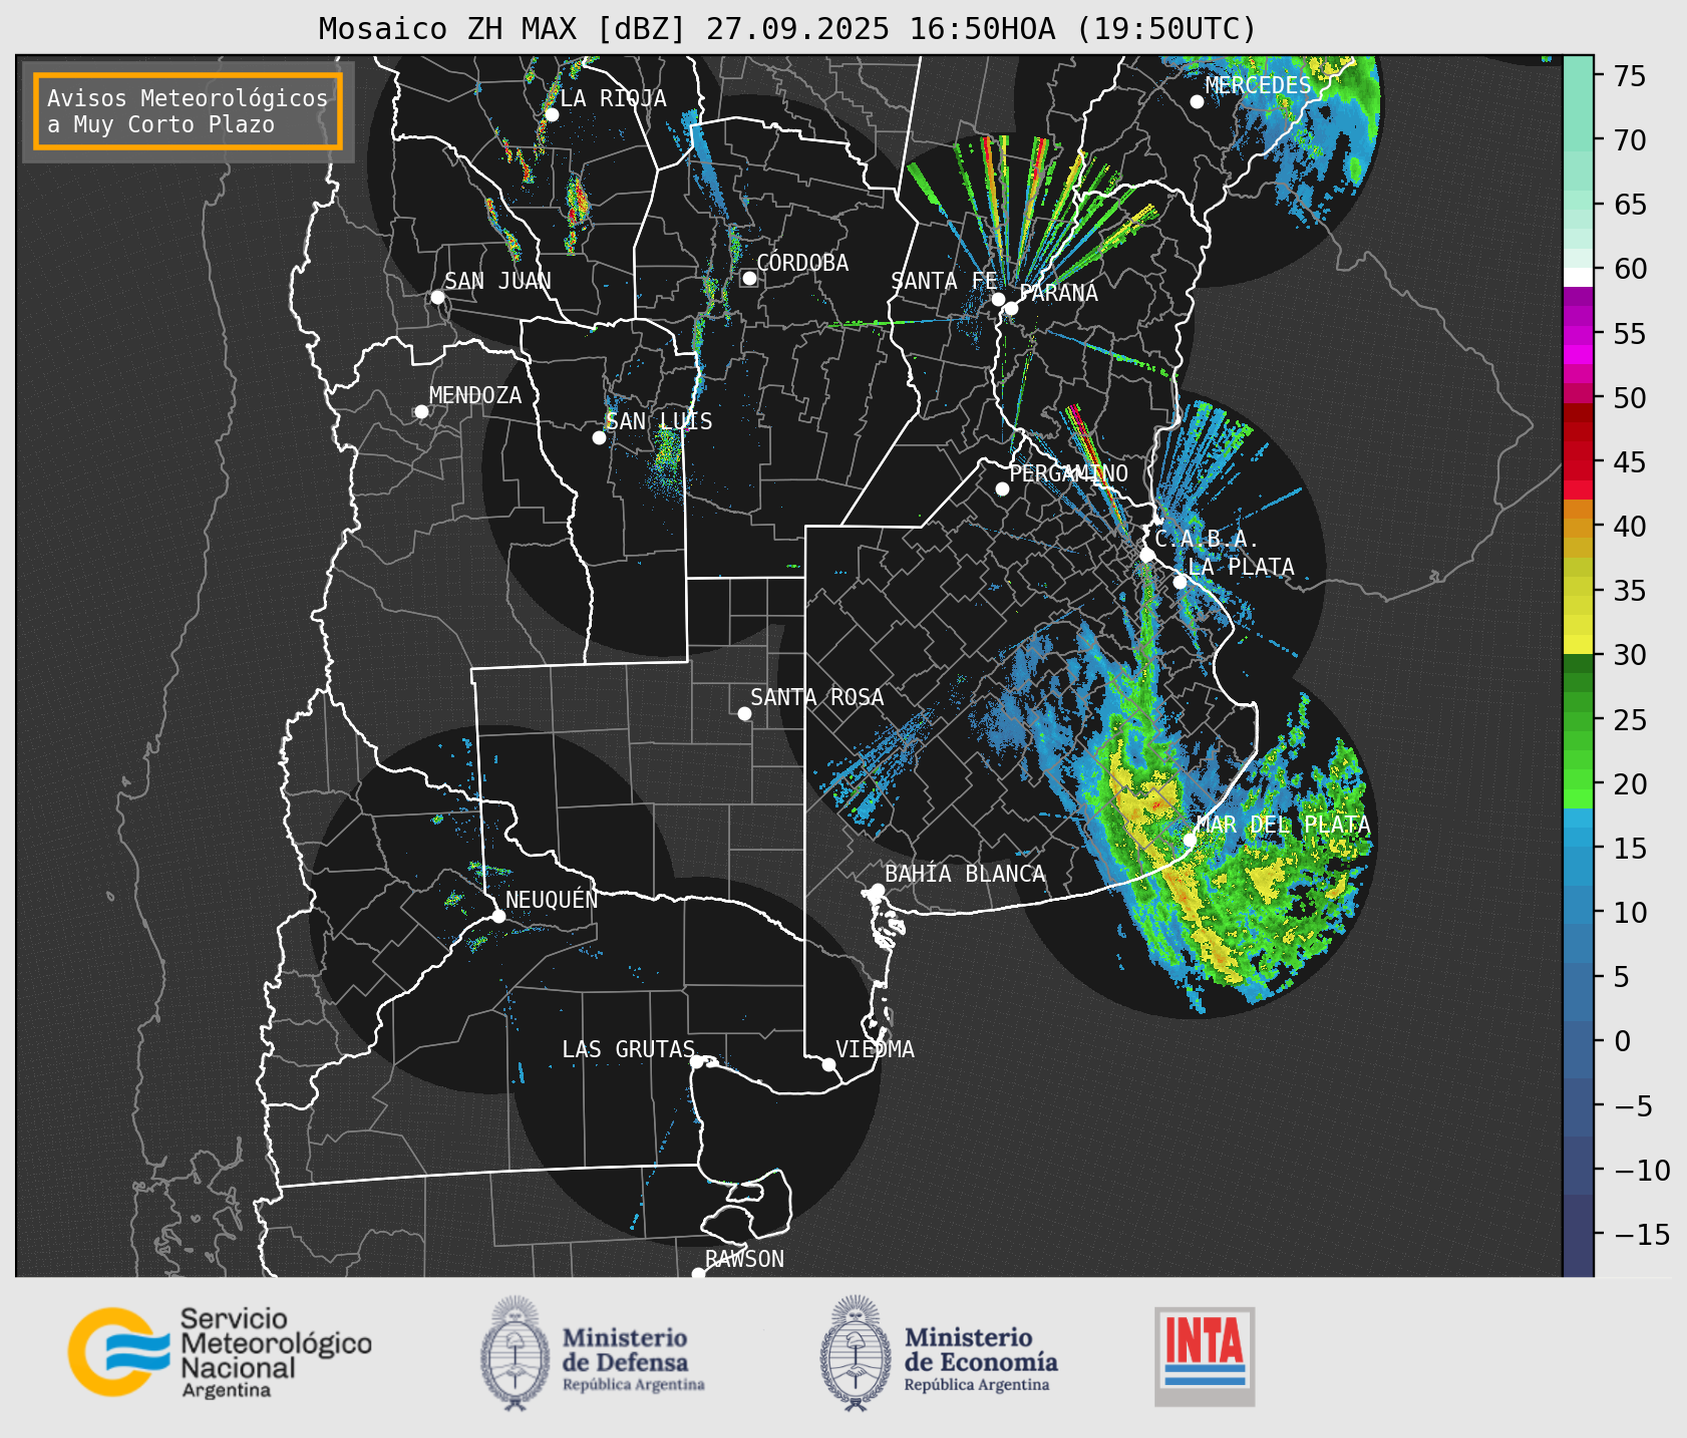Click the Ministerio de Economía emblem
The width and height of the screenshot is (1687, 1438).
point(856,1353)
